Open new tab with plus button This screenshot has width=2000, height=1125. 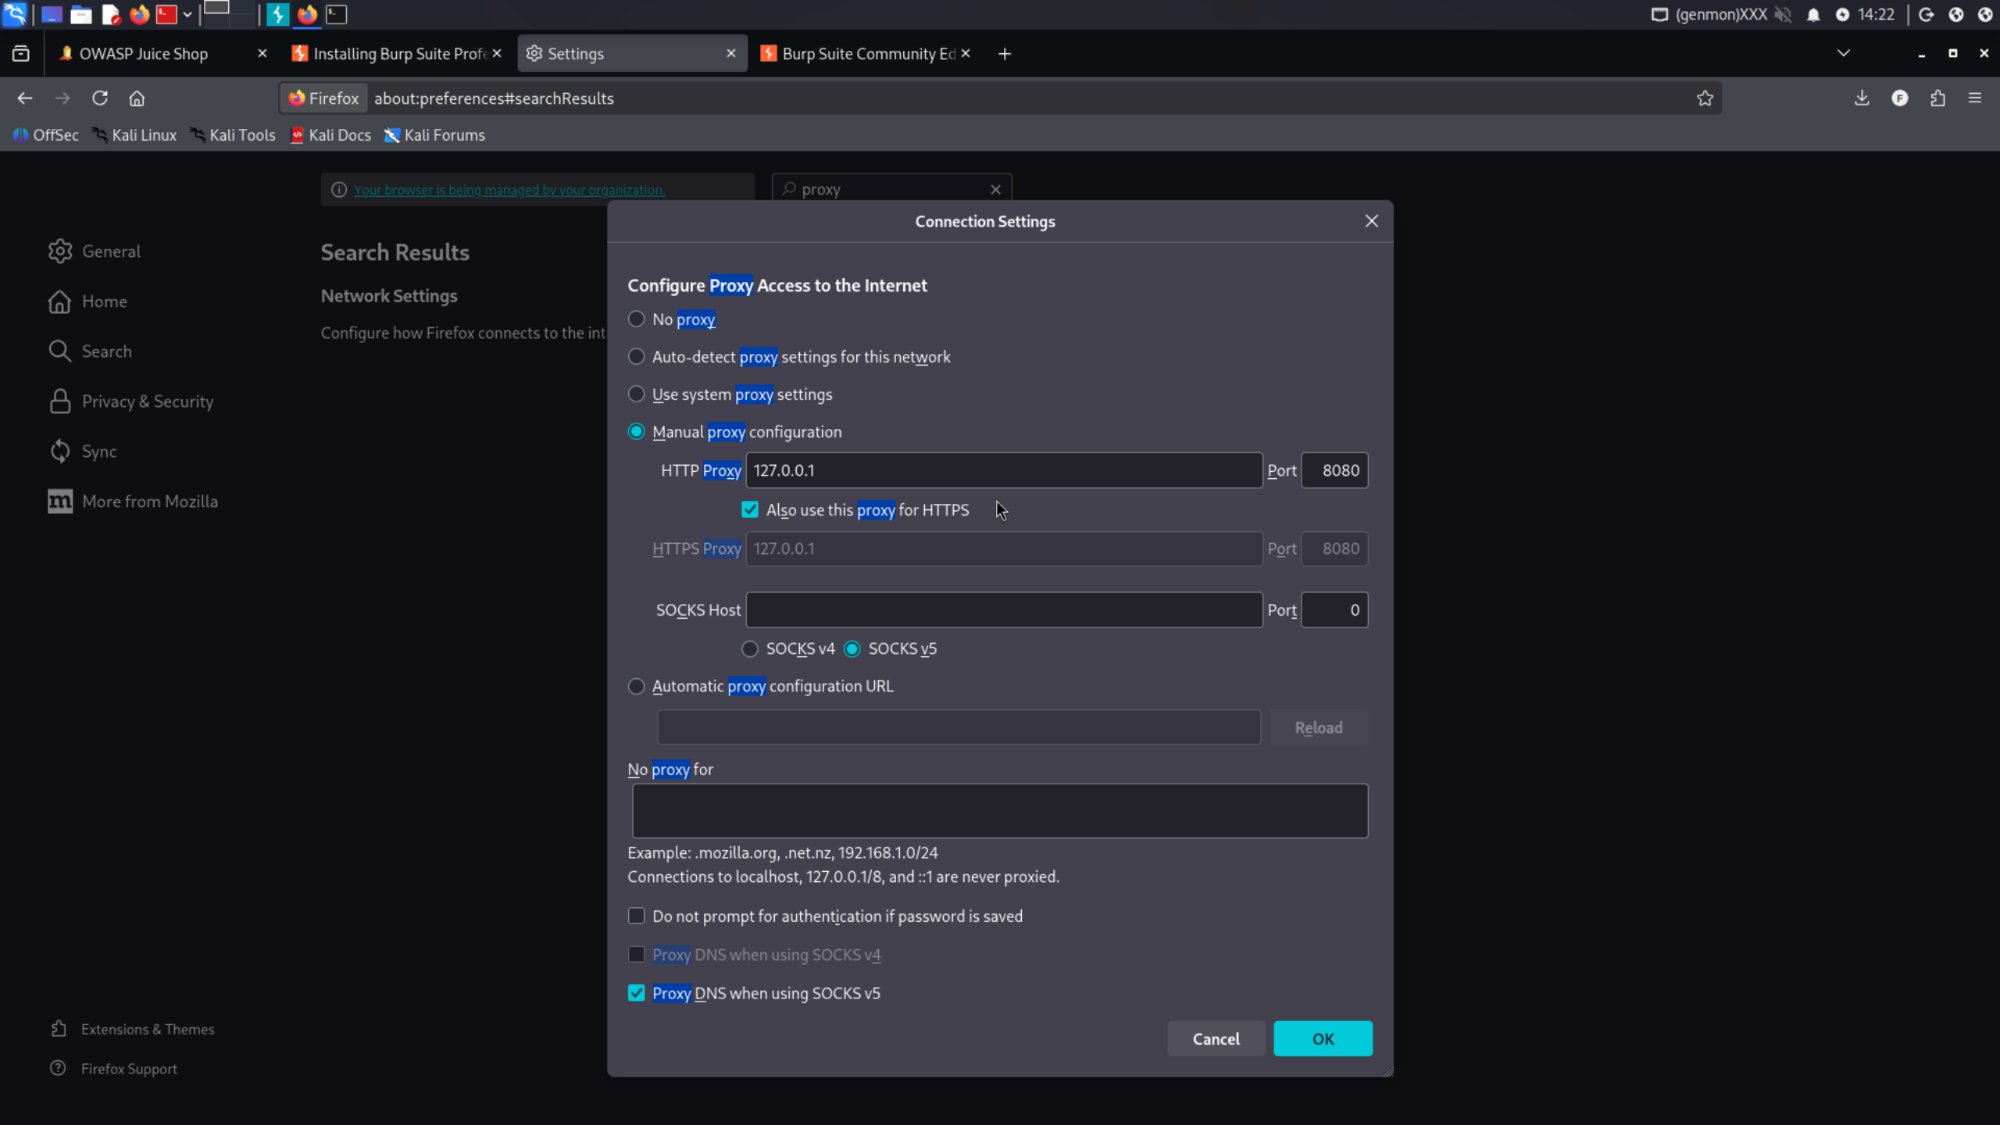tap(1005, 54)
